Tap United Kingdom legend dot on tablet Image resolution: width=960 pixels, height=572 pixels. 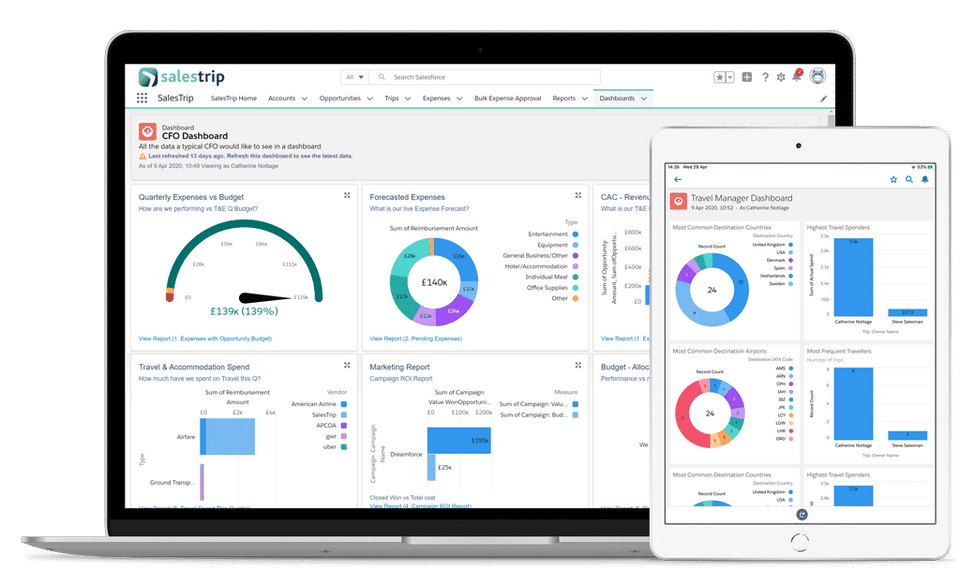791,244
